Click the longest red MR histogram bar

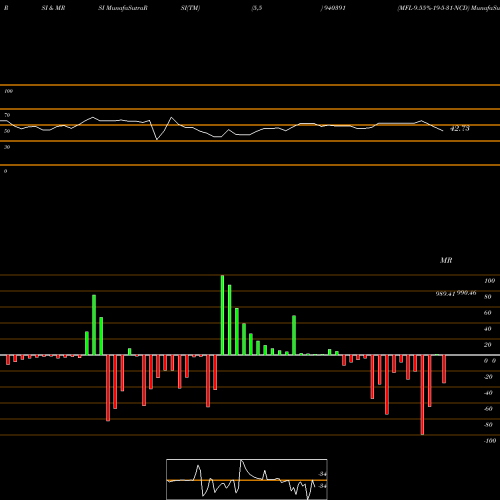click(422, 395)
